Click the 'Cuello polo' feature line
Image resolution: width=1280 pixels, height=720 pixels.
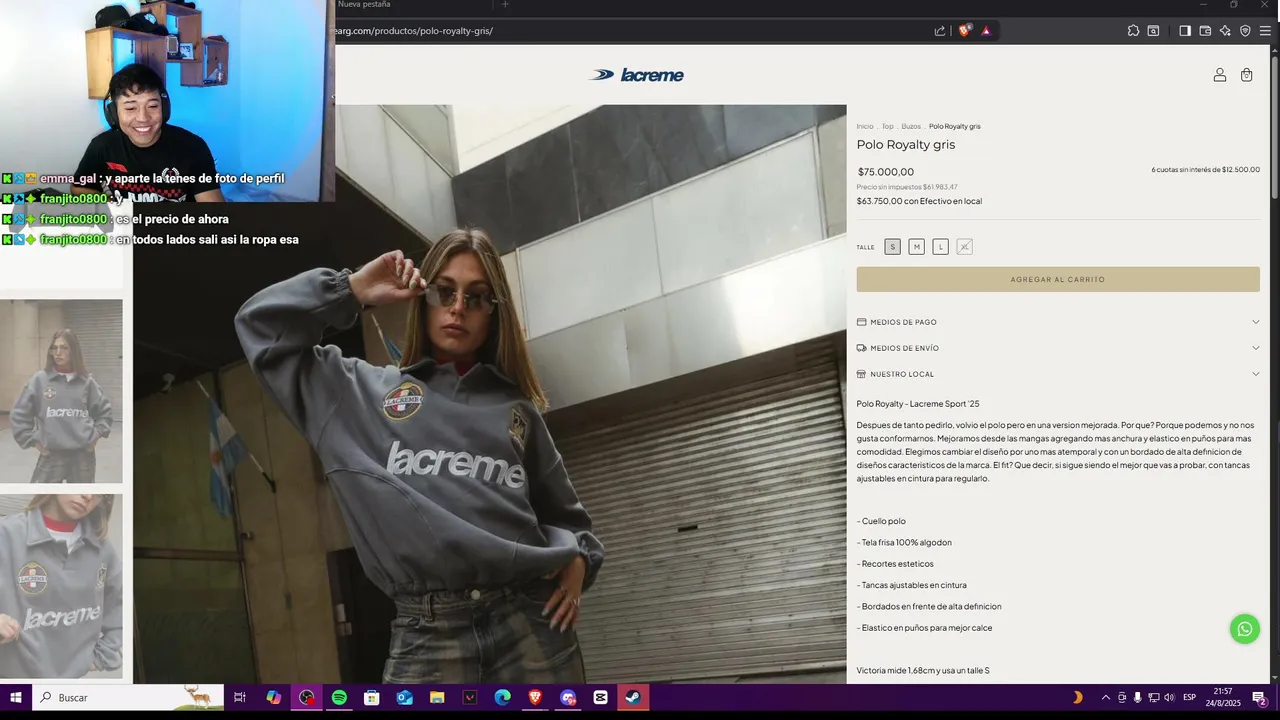881,522
